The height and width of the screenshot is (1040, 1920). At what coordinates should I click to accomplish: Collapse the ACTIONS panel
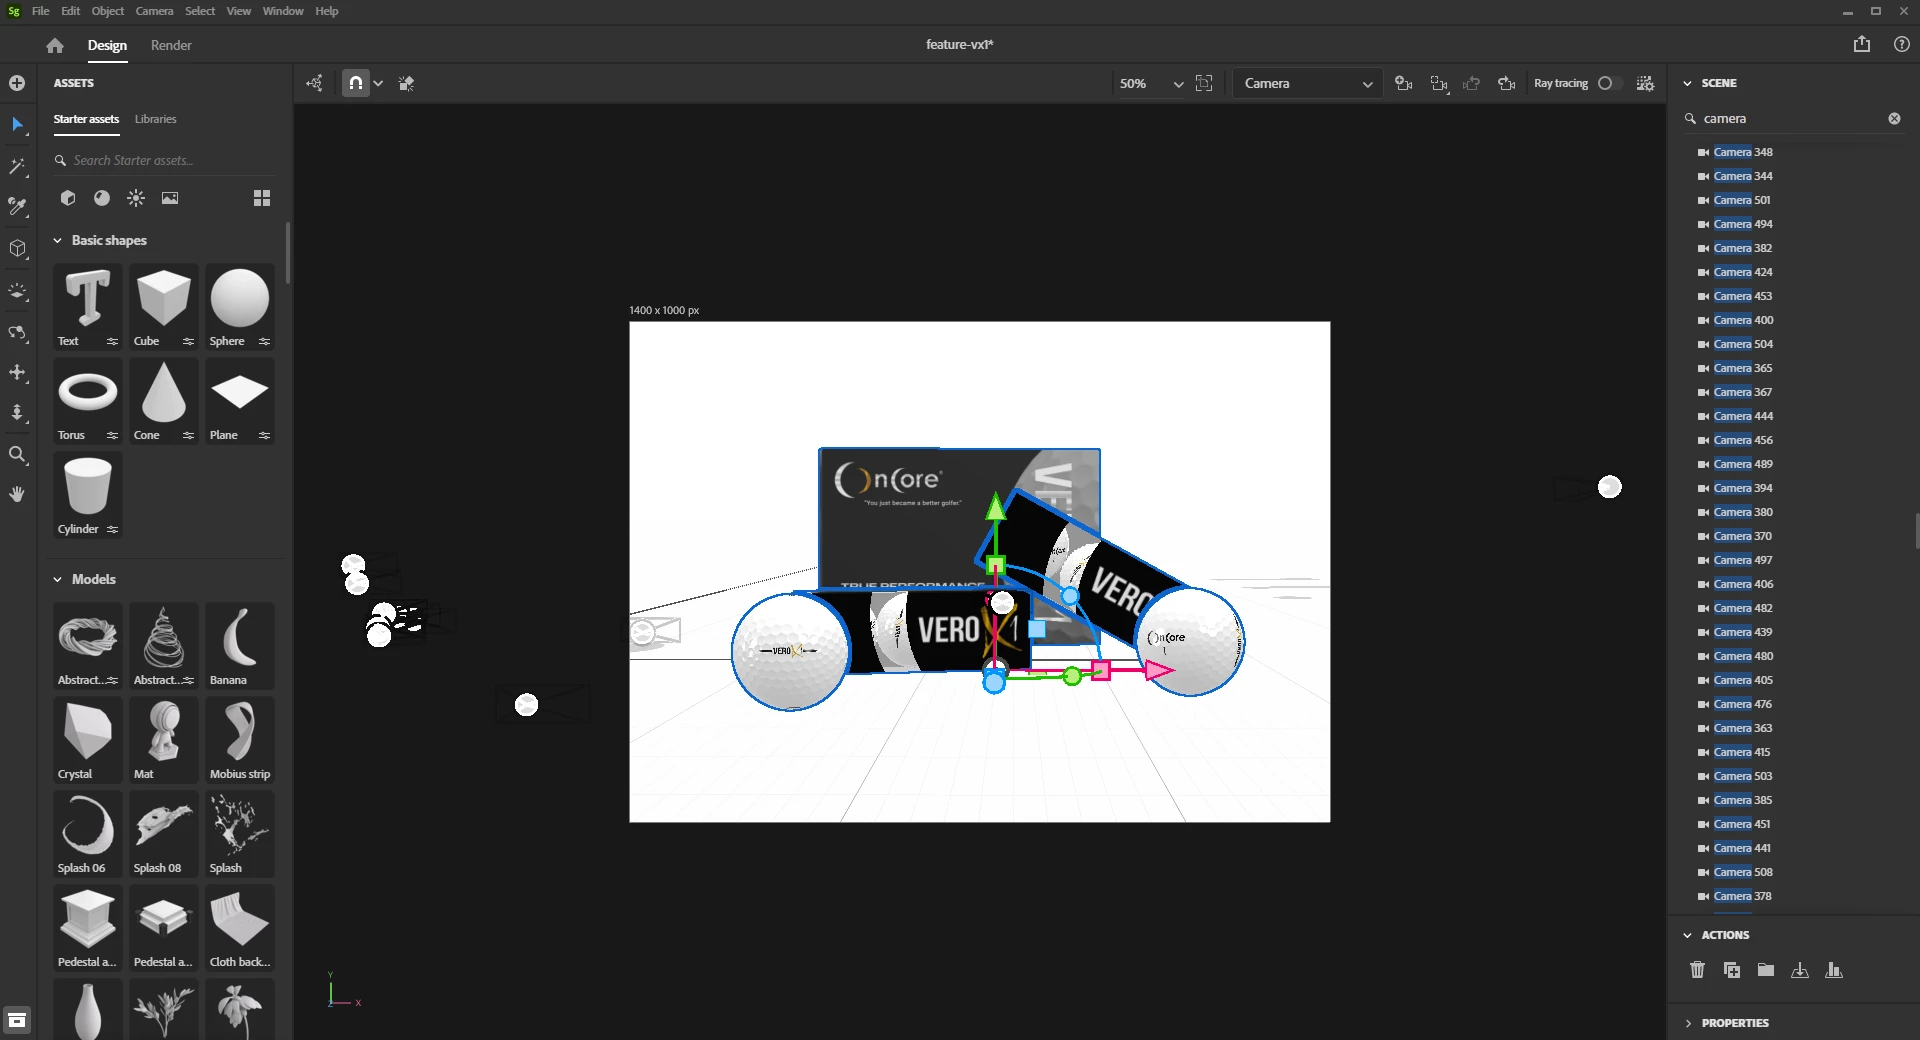pyautogui.click(x=1688, y=935)
